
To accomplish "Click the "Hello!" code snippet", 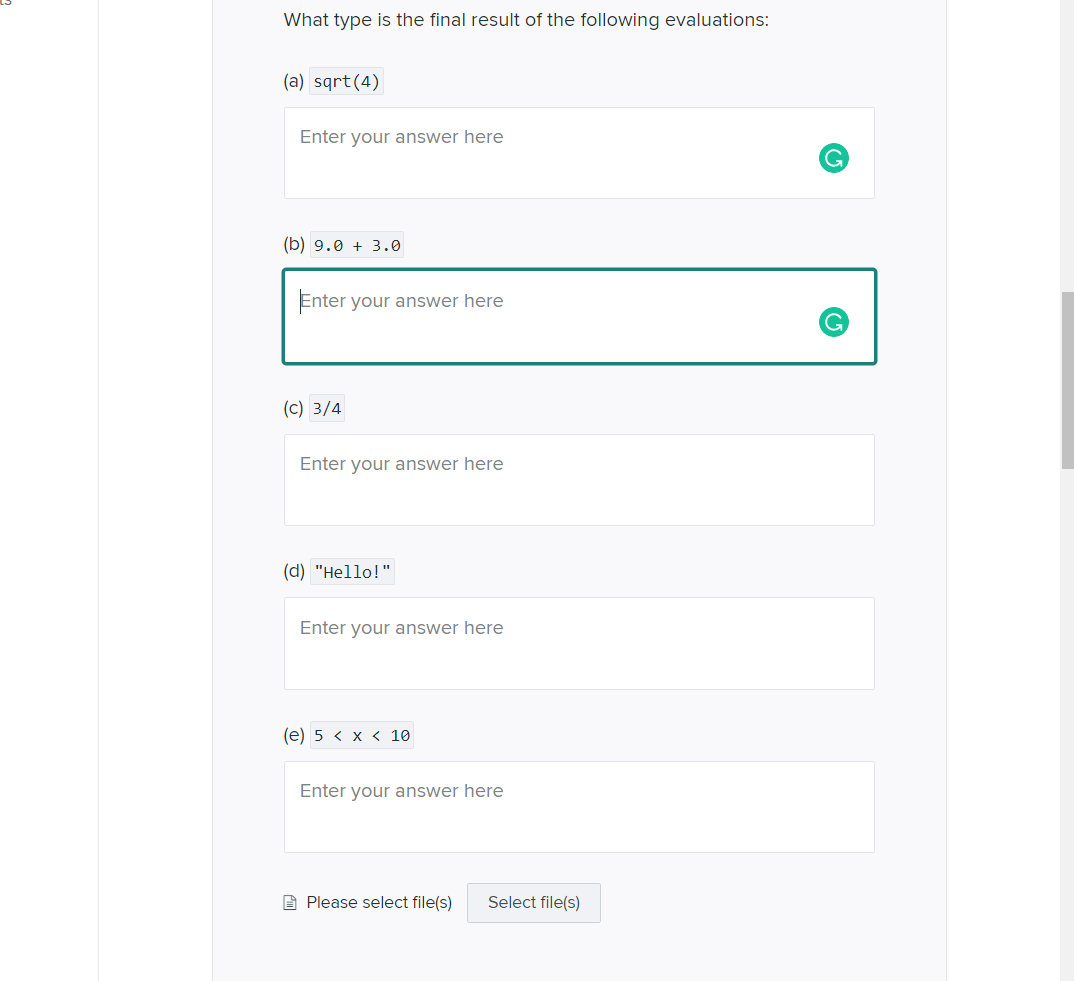I will [x=353, y=572].
